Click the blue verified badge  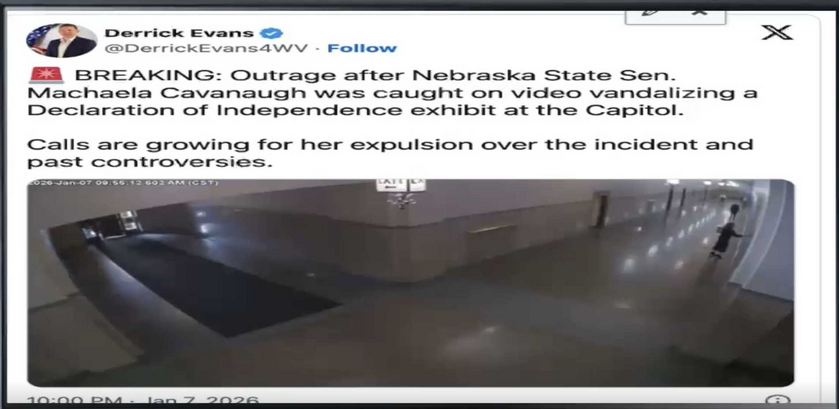tap(271, 33)
